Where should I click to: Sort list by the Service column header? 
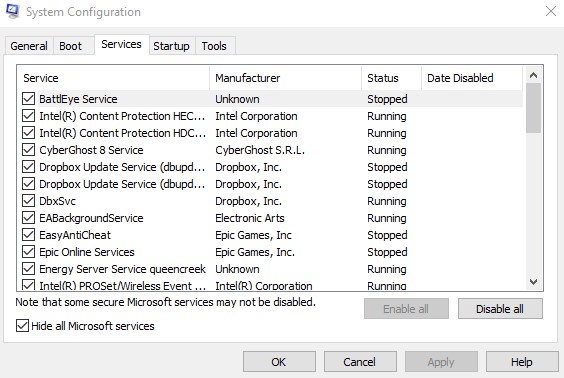click(113, 78)
